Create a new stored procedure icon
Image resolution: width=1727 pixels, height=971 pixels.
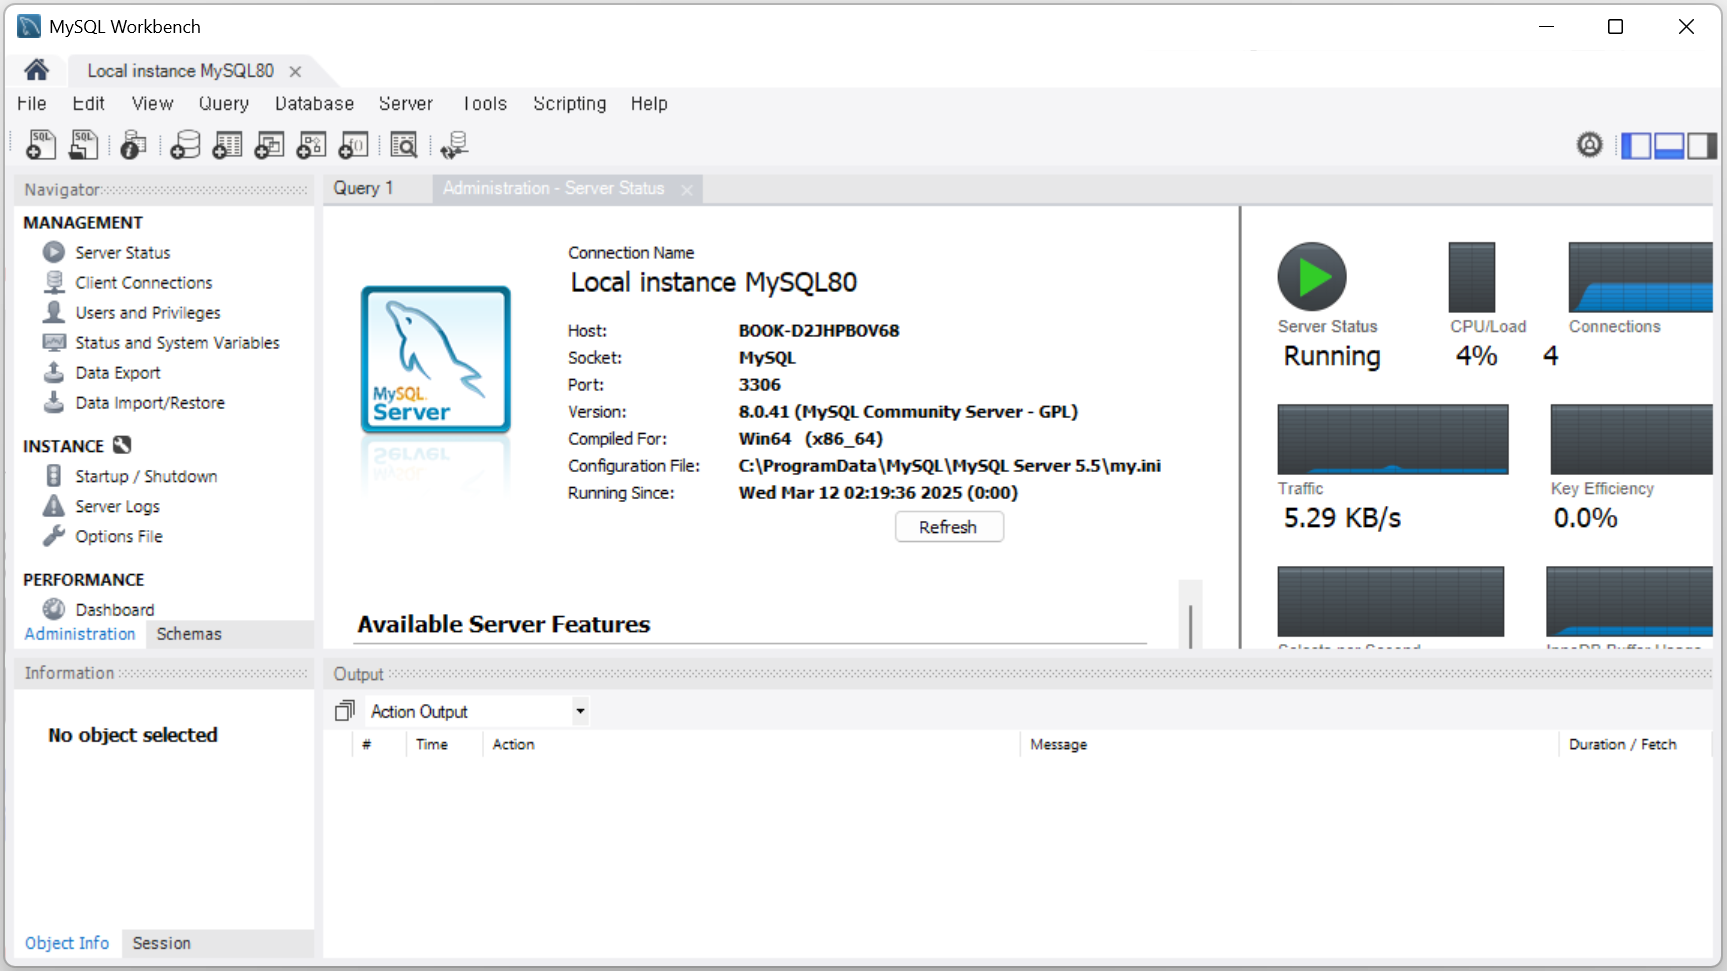coord(311,145)
